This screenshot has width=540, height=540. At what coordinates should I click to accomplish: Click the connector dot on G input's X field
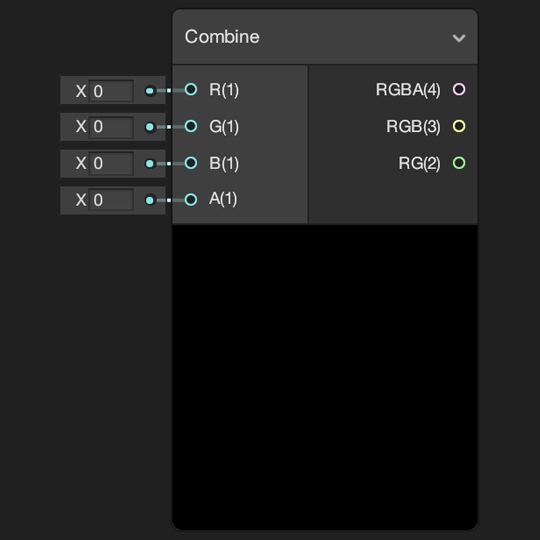click(x=150, y=127)
